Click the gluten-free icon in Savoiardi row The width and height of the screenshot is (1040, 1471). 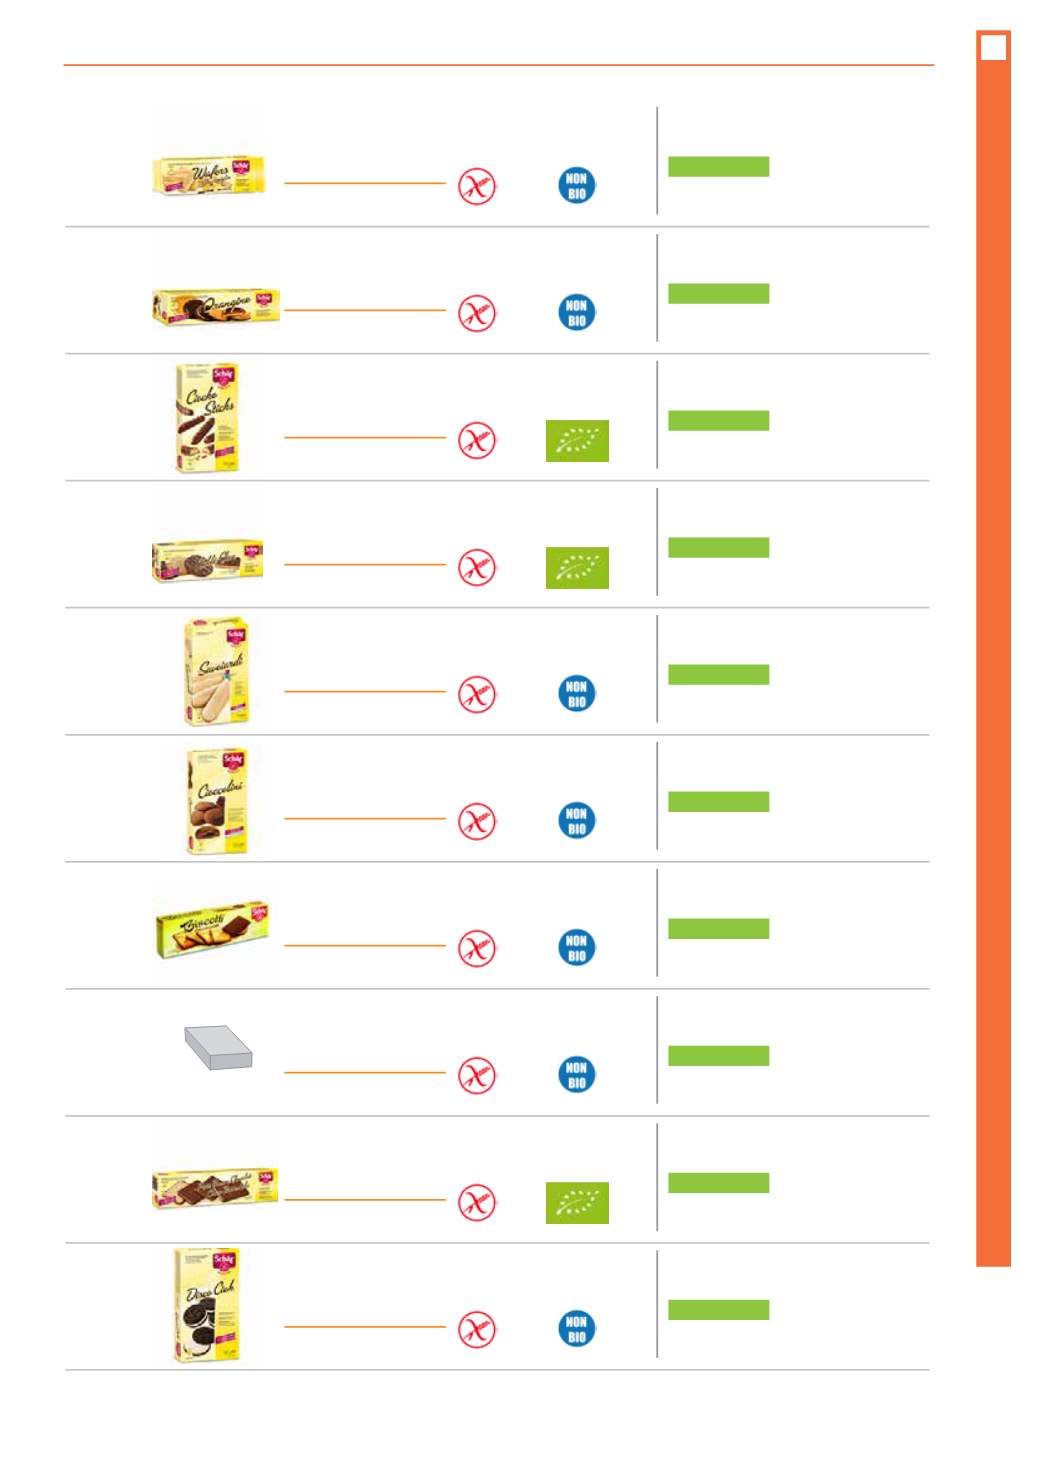tap(477, 694)
